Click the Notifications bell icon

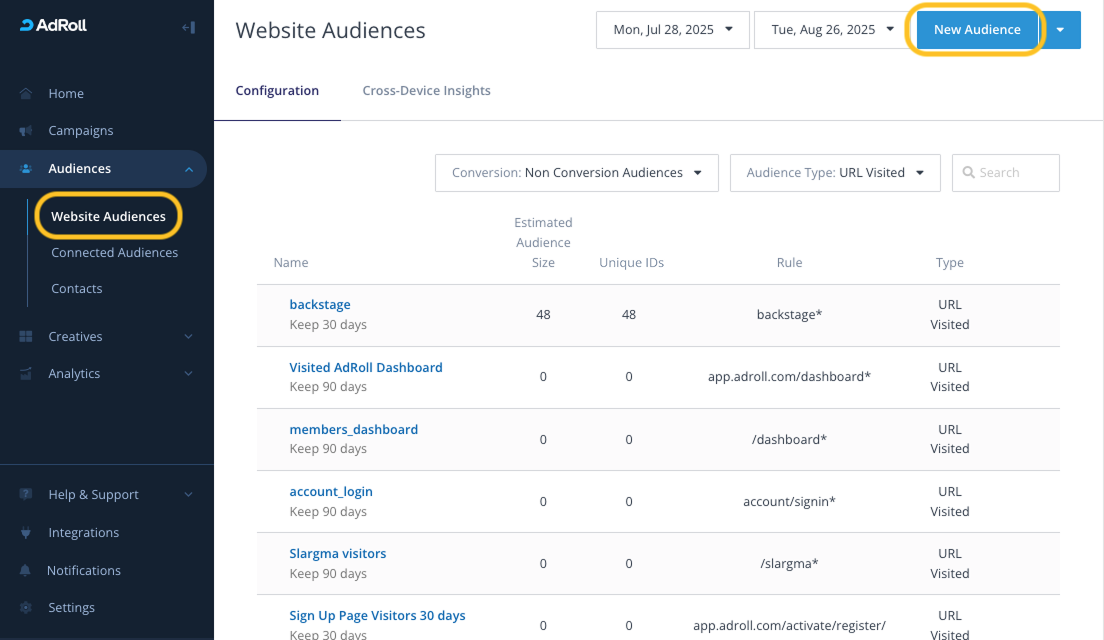pyautogui.click(x=26, y=571)
